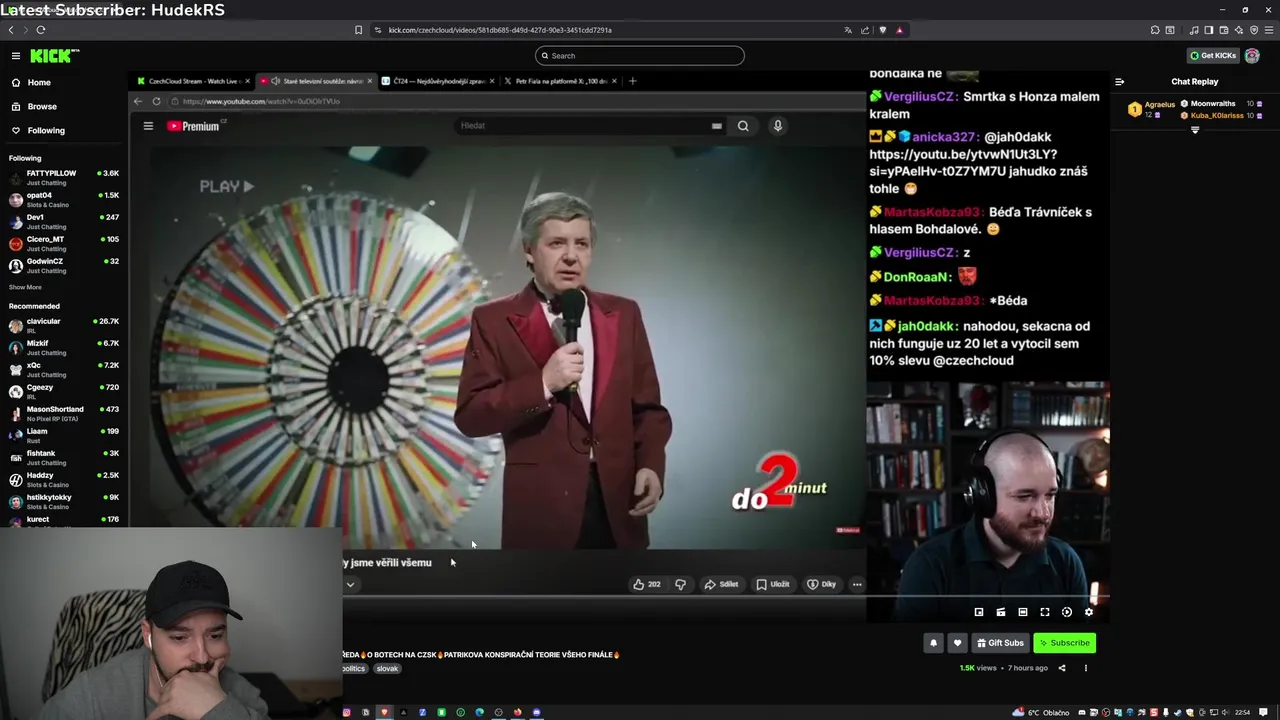This screenshot has width=1280, height=720.
Task: Toggle notification bell for channel
Action: (934, 643)
